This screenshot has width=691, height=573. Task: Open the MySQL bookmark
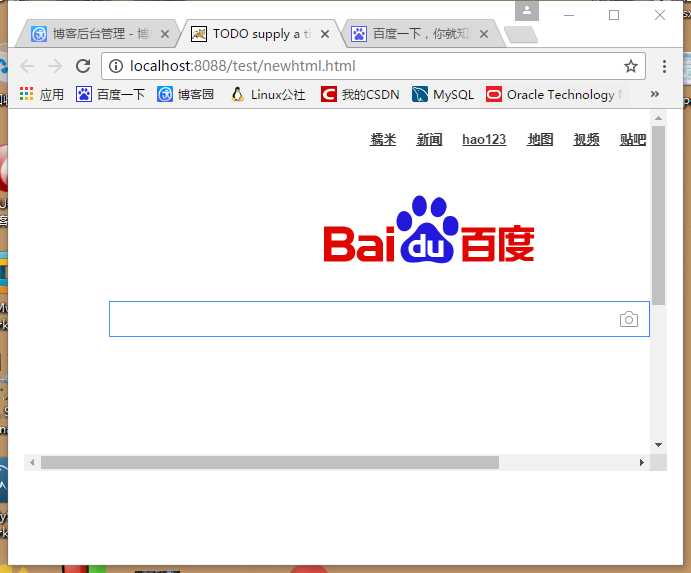(443, 94)
